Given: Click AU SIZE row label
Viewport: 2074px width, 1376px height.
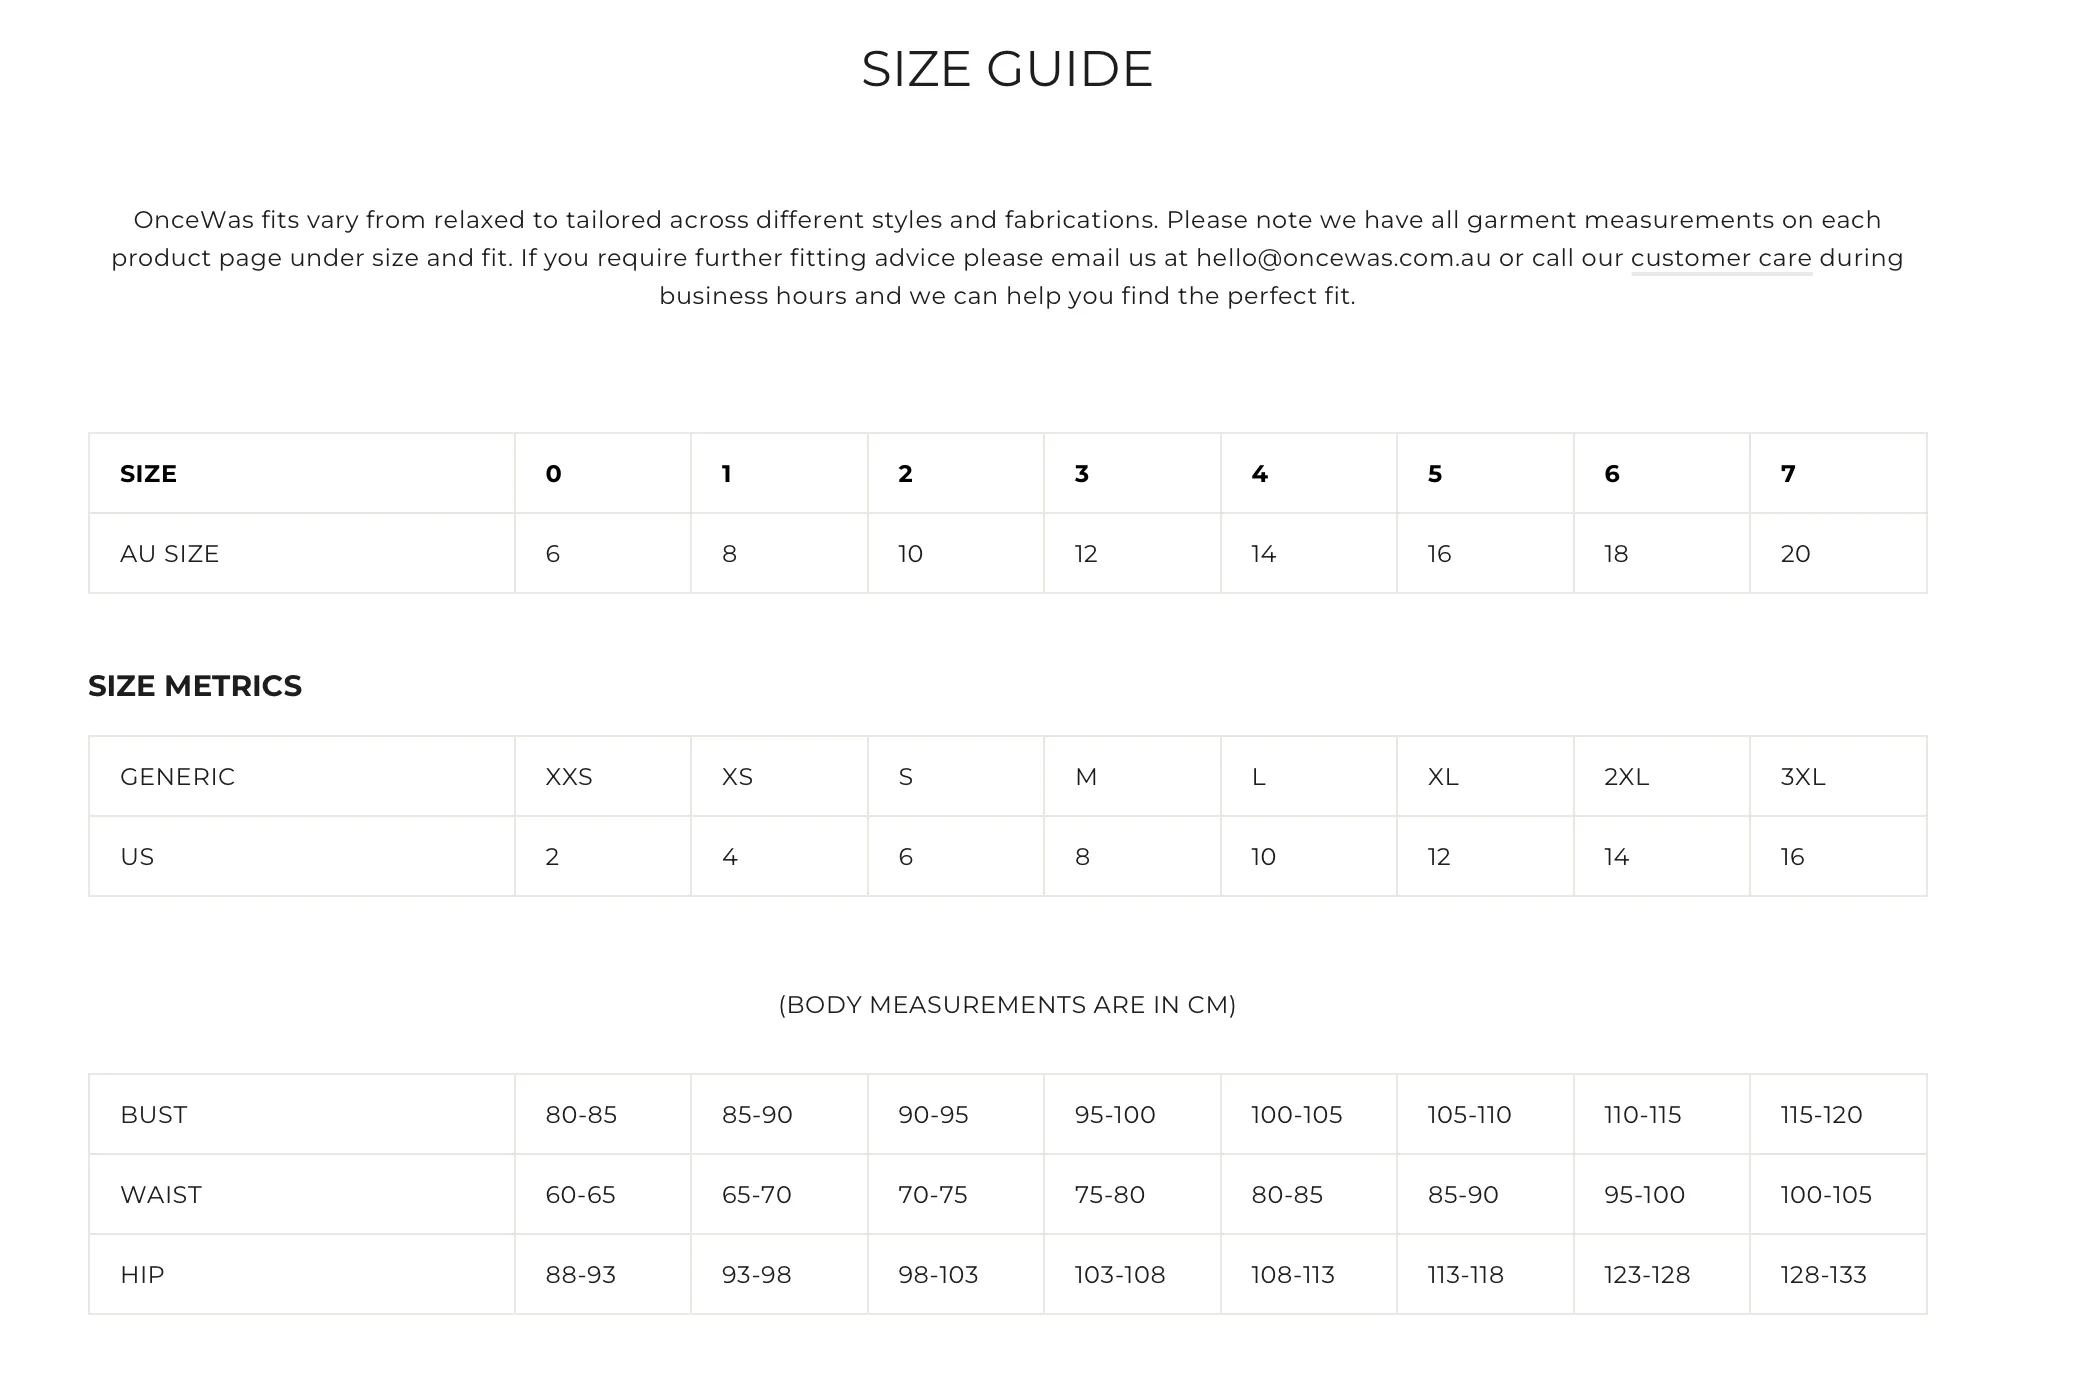Looking at the screenshot, I should (x=302, y=553).
